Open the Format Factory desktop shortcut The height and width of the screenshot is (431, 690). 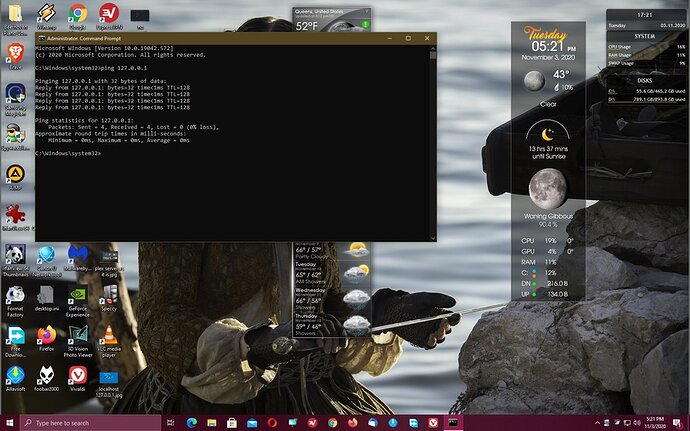tap(15, 301)
